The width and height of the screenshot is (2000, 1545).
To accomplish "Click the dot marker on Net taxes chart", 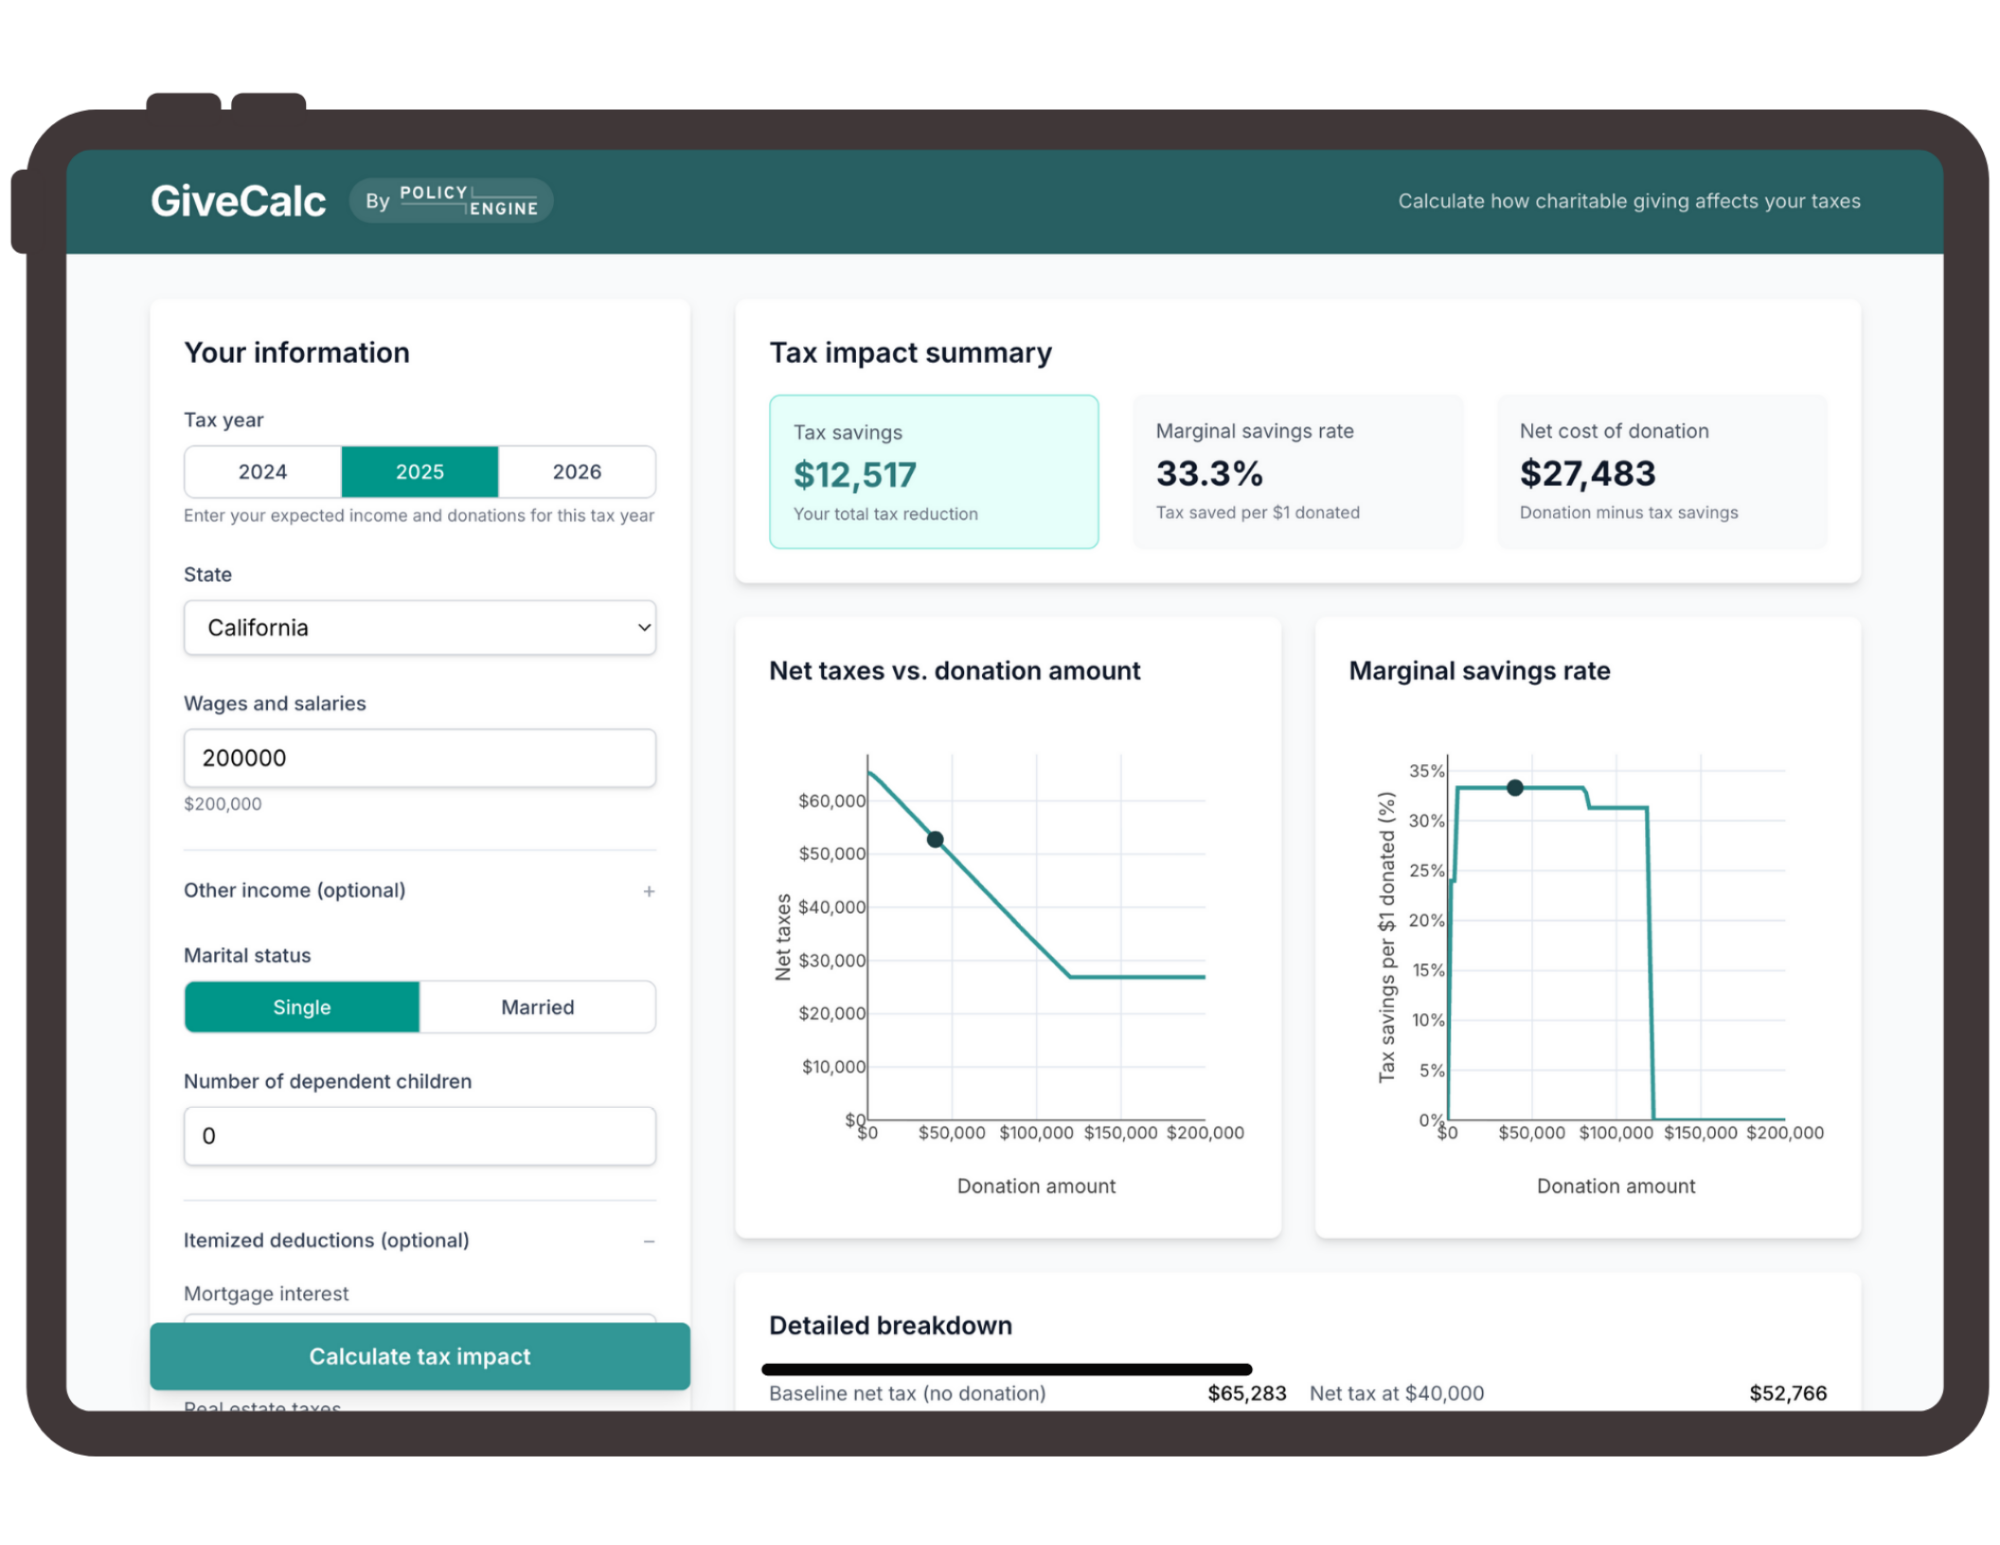I will tap(935, 840).
